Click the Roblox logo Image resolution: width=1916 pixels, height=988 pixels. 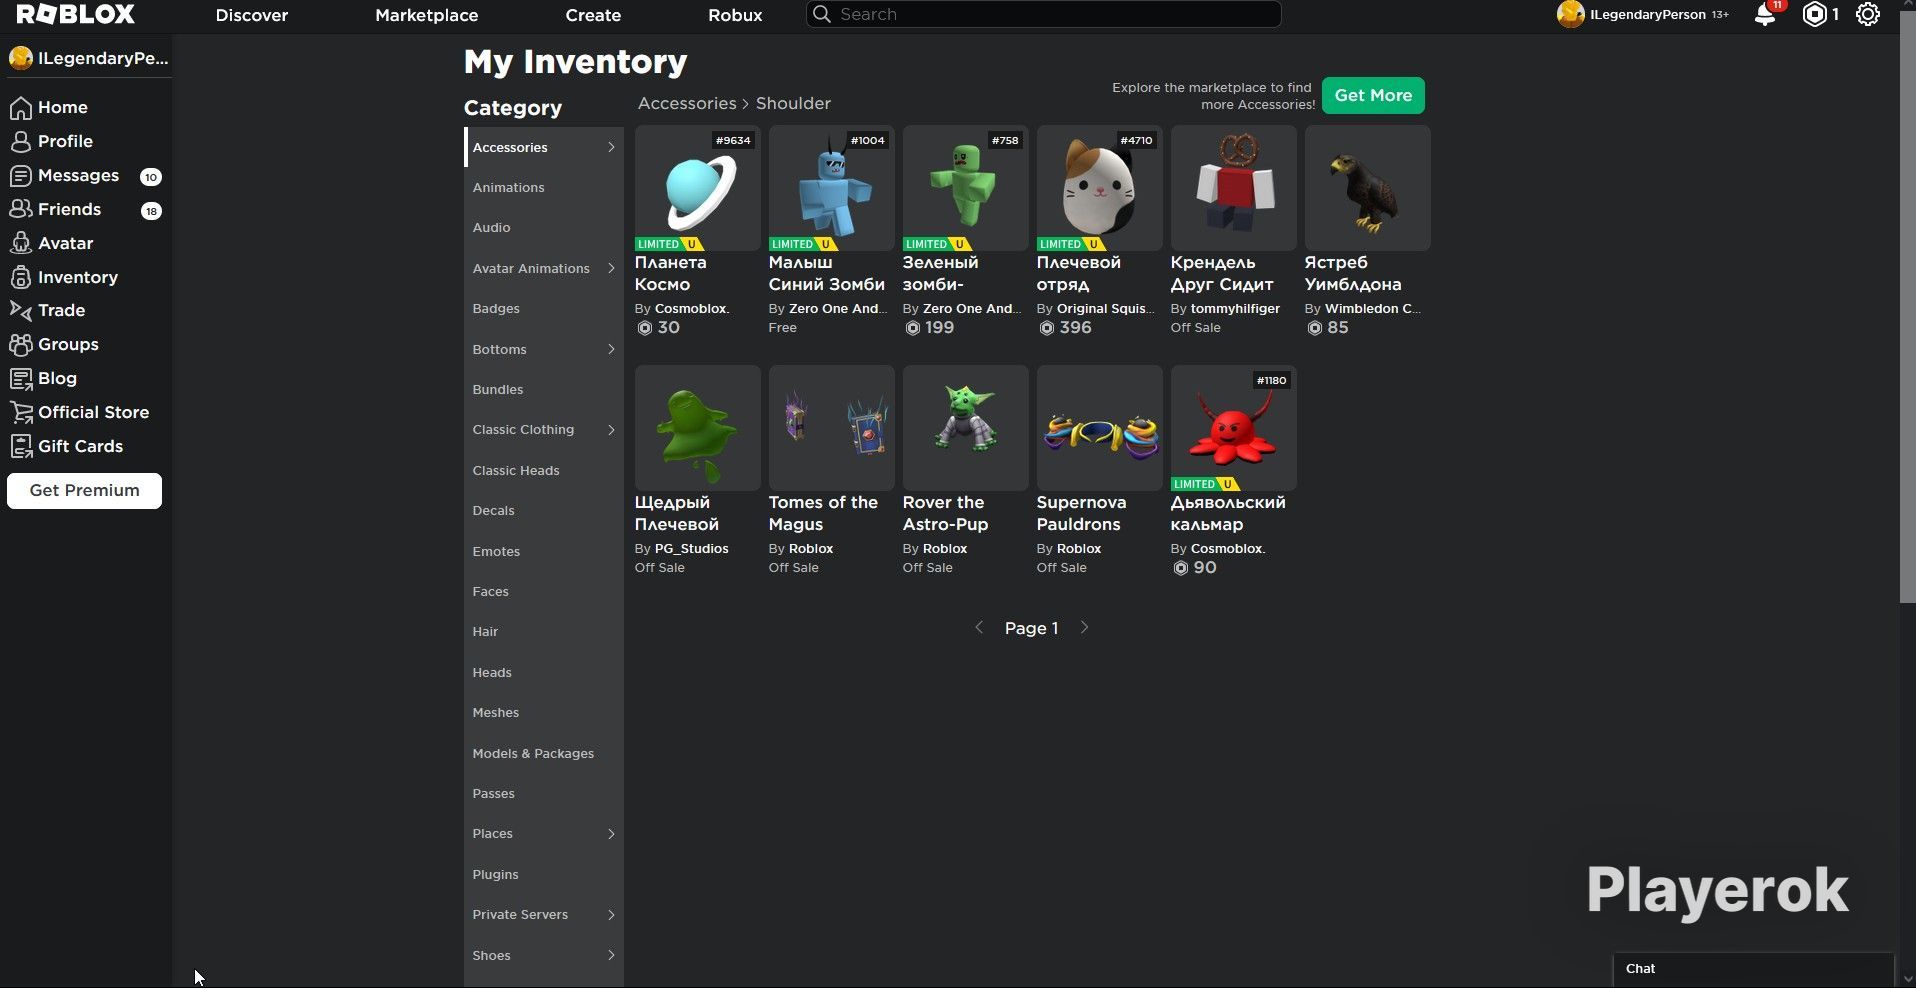click(76, 14)
